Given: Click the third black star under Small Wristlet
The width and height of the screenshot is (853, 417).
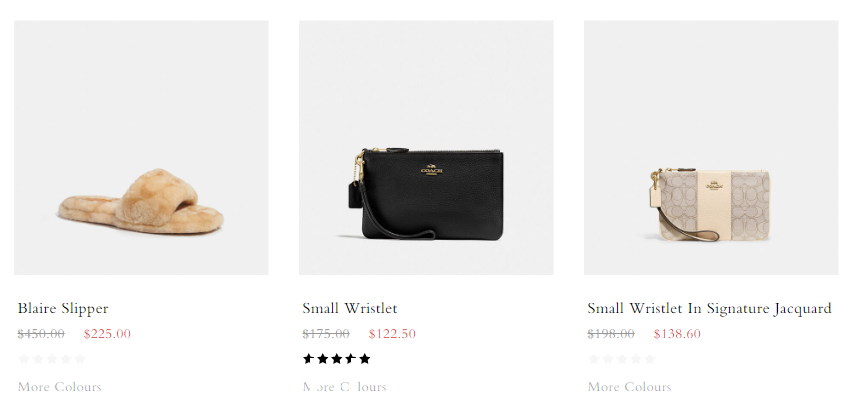Looking at the screenshot, I should tap(337, 359).
